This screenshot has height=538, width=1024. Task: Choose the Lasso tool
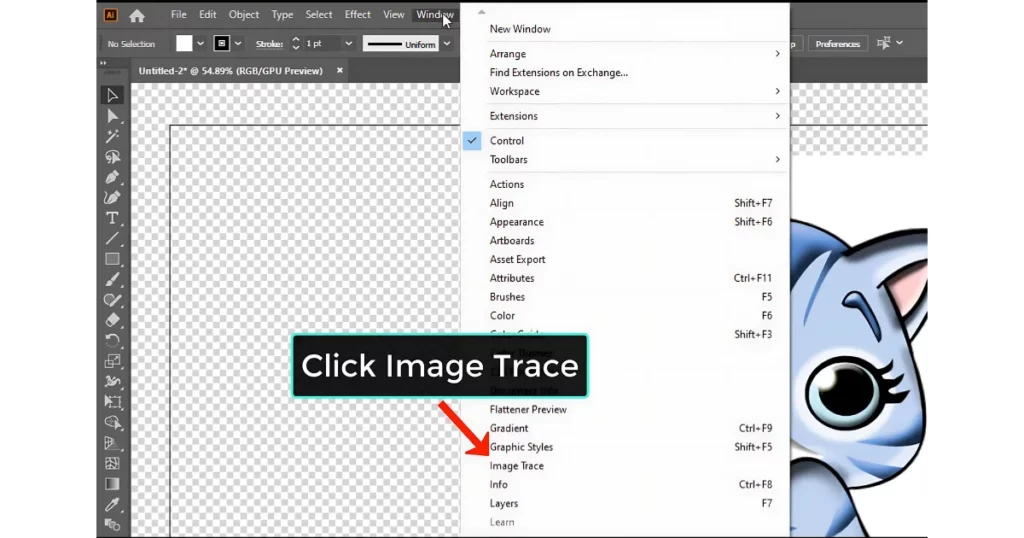112,157
